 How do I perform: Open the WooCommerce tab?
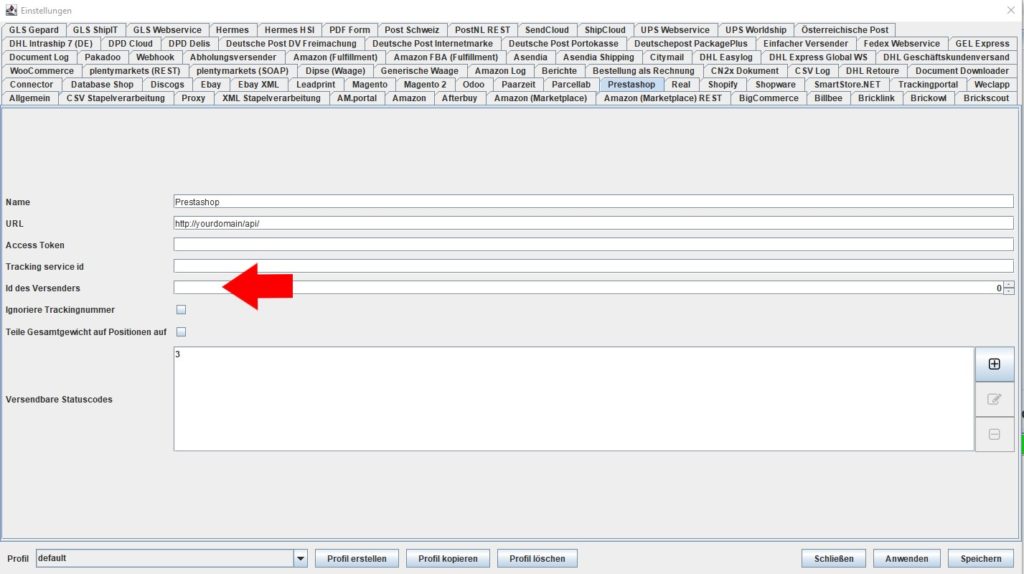coord(41,71)
